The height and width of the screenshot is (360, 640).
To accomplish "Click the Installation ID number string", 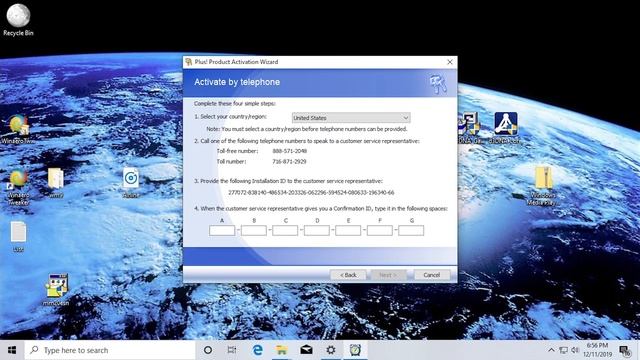I will tap(311, 193).
